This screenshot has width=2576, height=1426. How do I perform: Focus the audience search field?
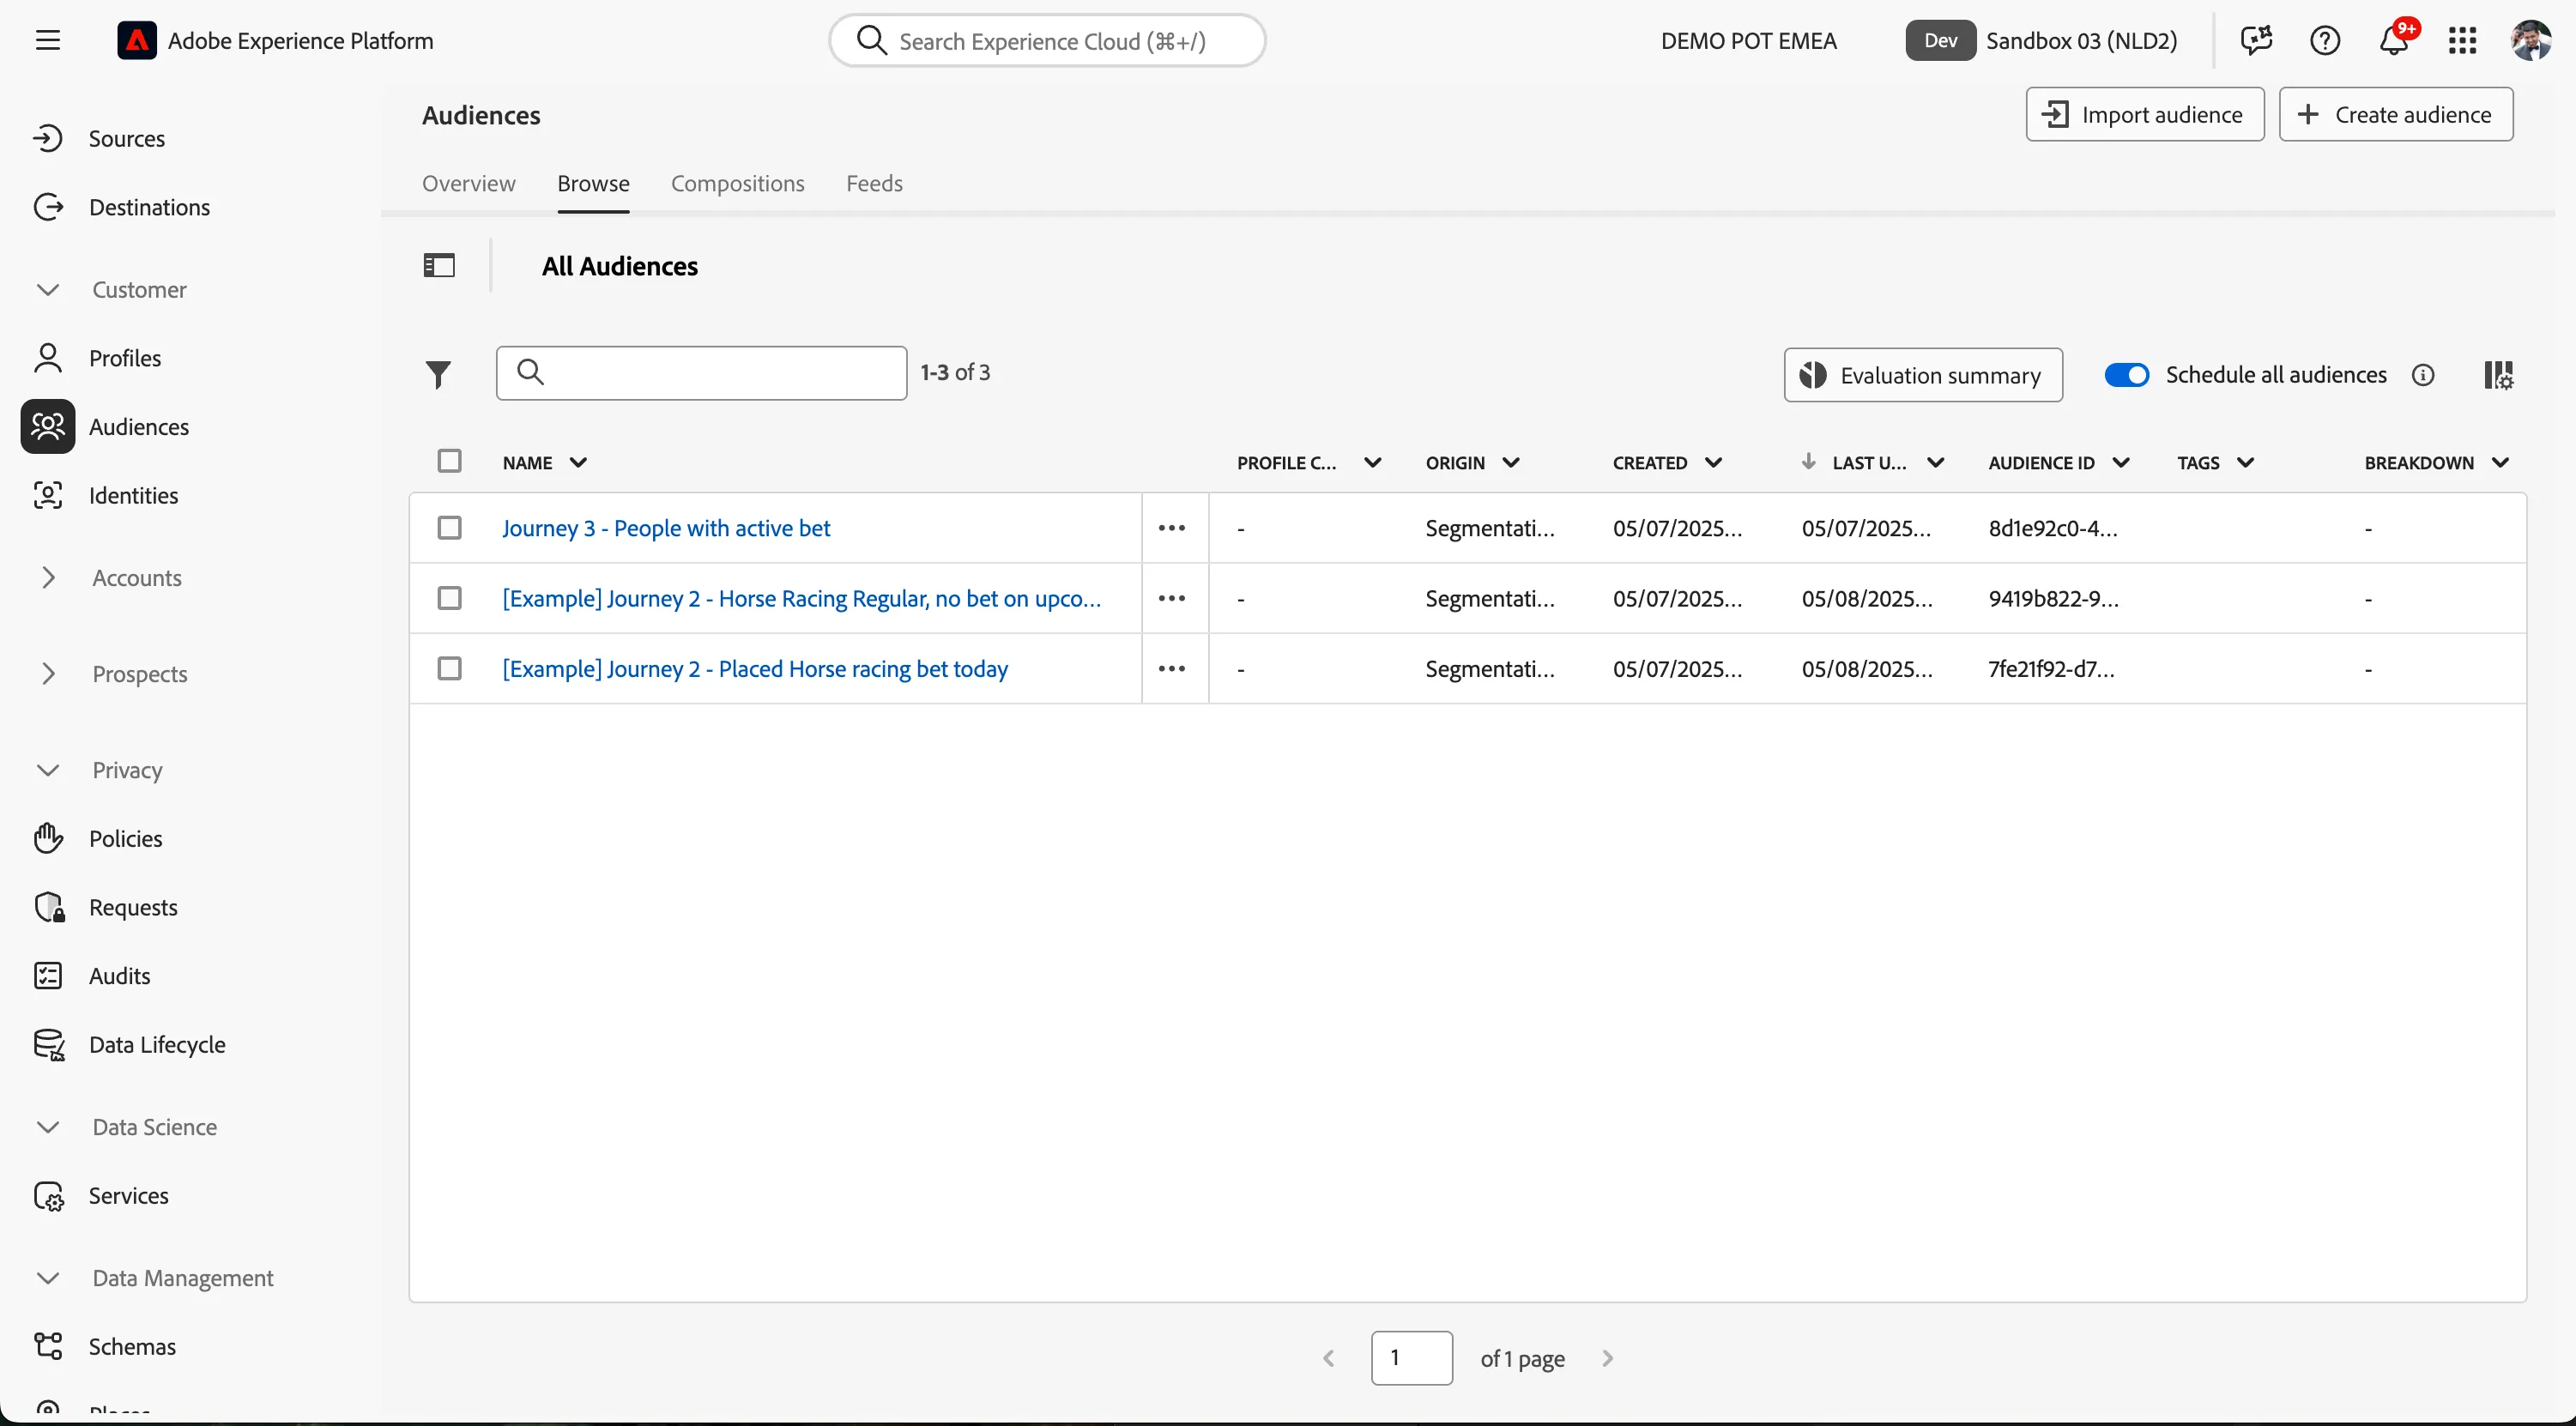(x=701, y=373)
